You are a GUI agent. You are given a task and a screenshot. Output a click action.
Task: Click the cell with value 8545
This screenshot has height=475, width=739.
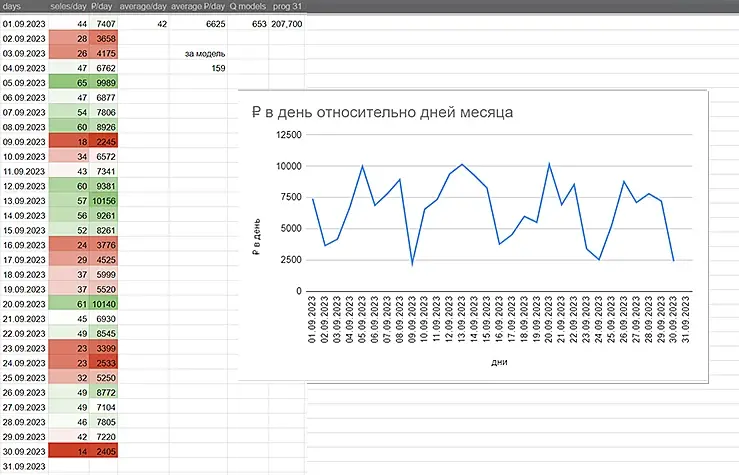click(104, 334)
